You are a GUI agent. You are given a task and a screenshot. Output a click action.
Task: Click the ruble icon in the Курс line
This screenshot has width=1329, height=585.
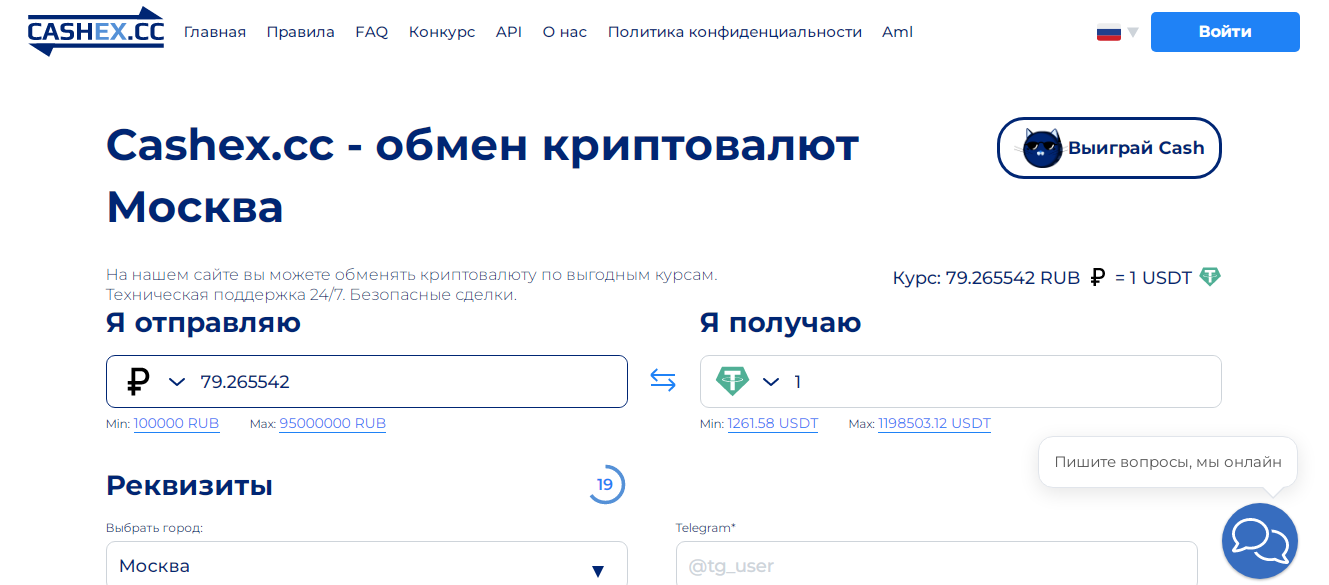(x=1098, y=277)
